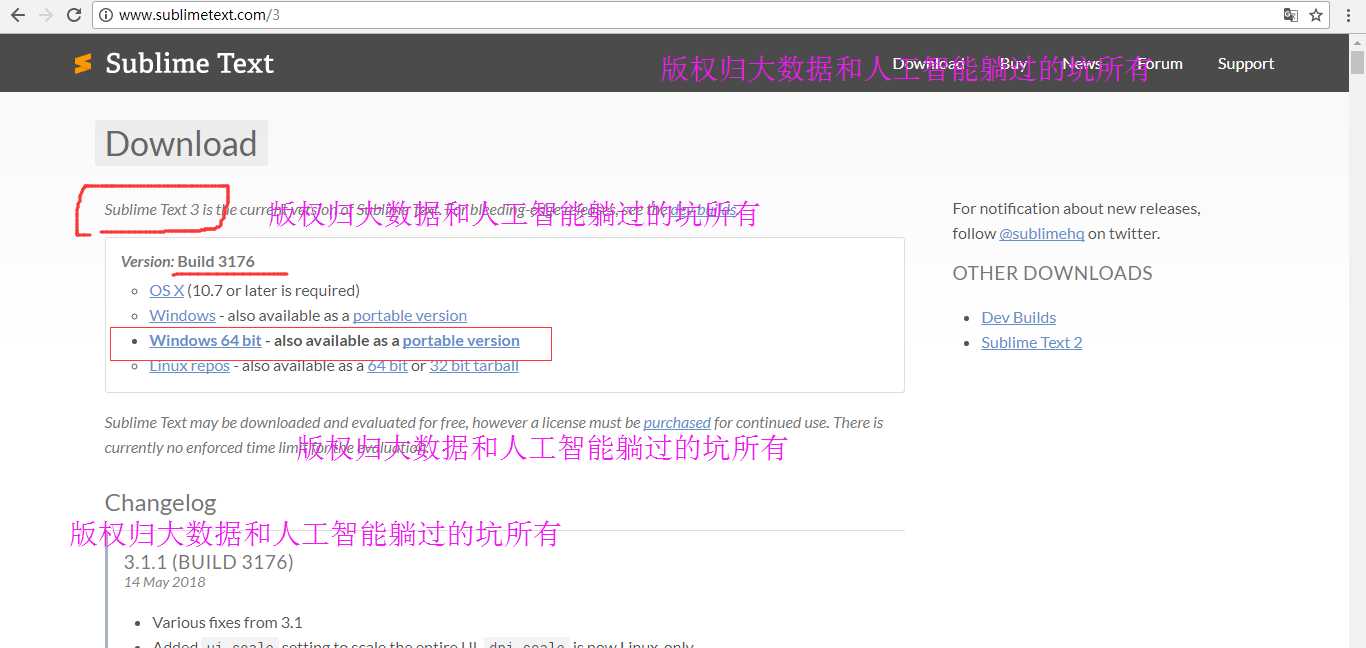Click the Changelog heading

coord(160,502)
